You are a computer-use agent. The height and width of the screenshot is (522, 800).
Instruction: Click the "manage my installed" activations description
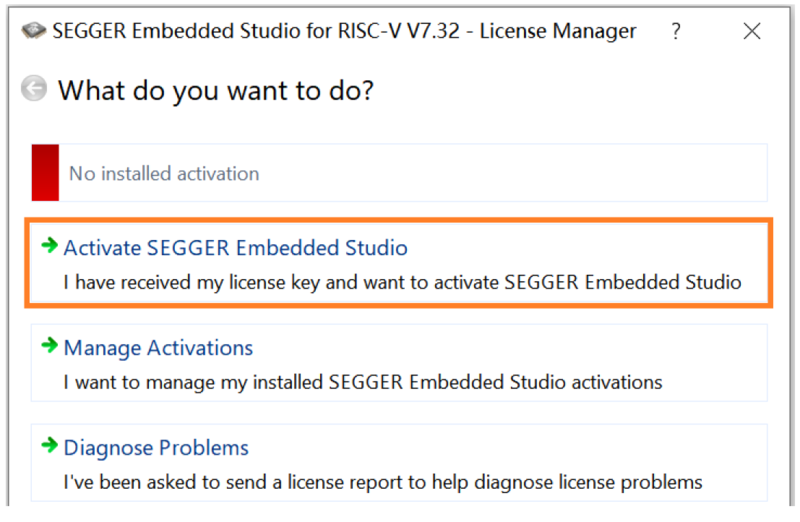tap(362, 382)
